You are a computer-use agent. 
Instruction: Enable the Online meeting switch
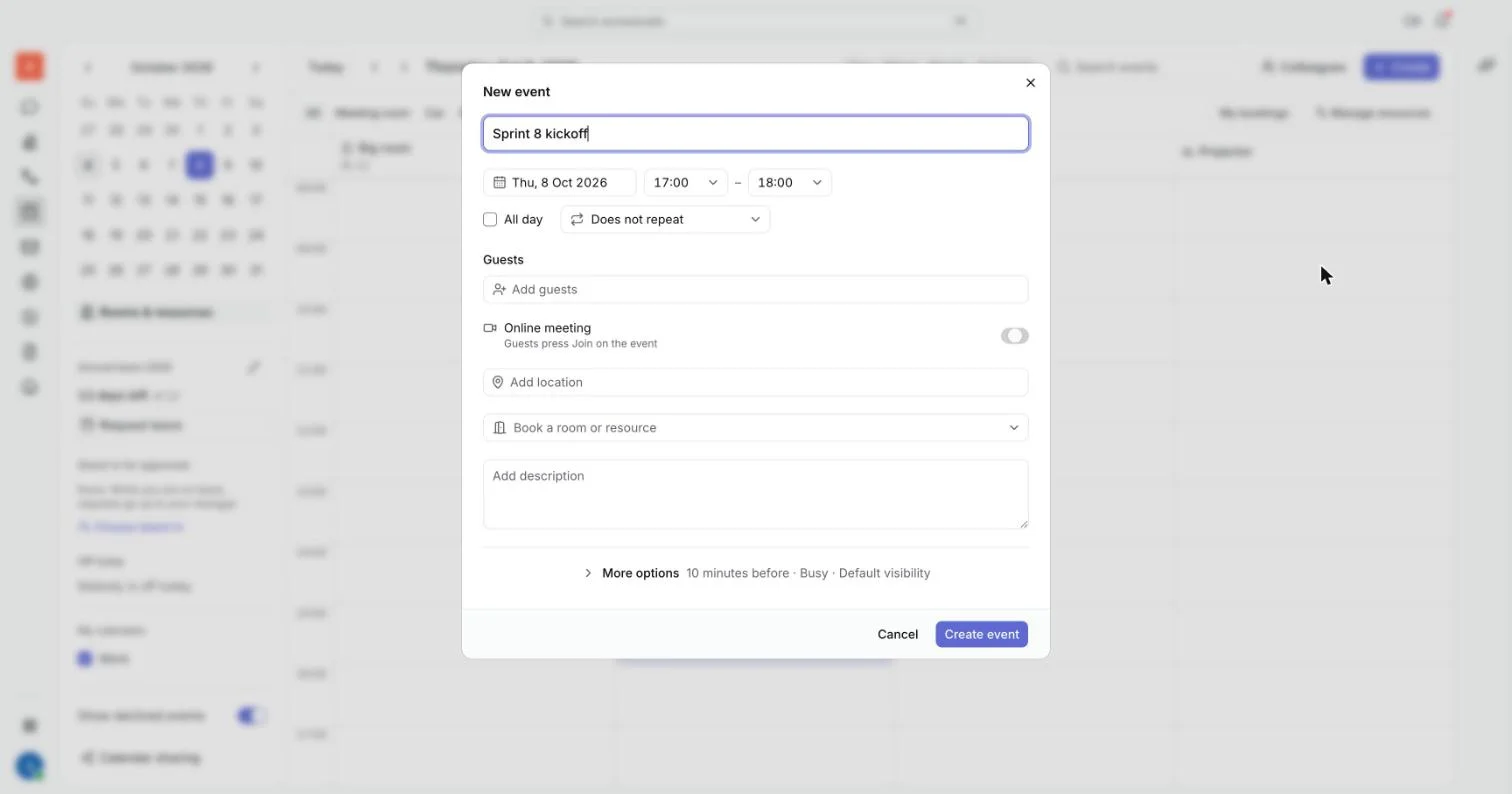pyautogui.click(x=1014, y=336)
